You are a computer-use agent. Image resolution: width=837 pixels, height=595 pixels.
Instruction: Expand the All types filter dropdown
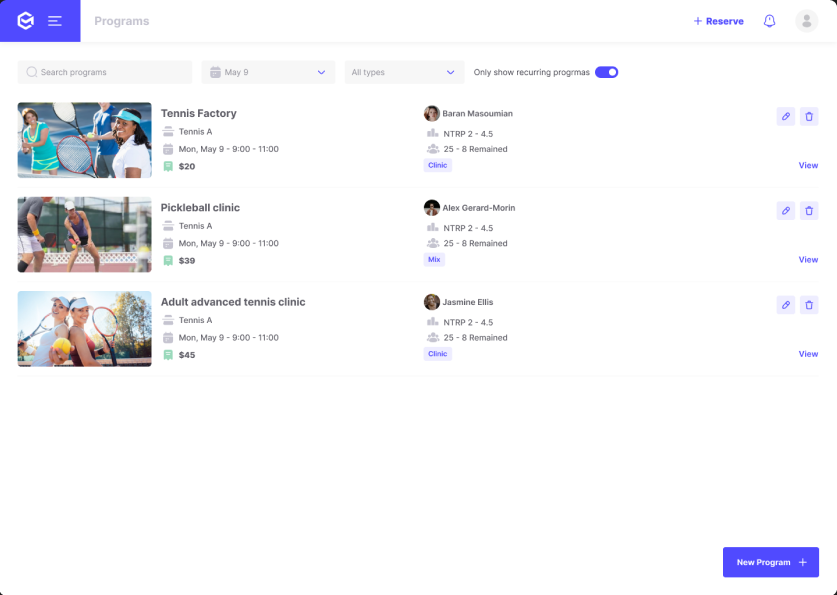pos(404,72)
